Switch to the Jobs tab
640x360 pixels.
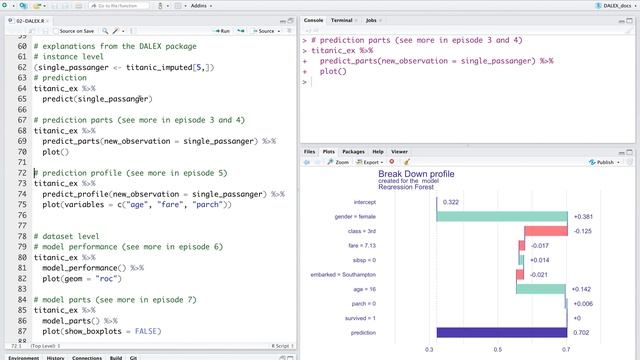coord(371,20)
